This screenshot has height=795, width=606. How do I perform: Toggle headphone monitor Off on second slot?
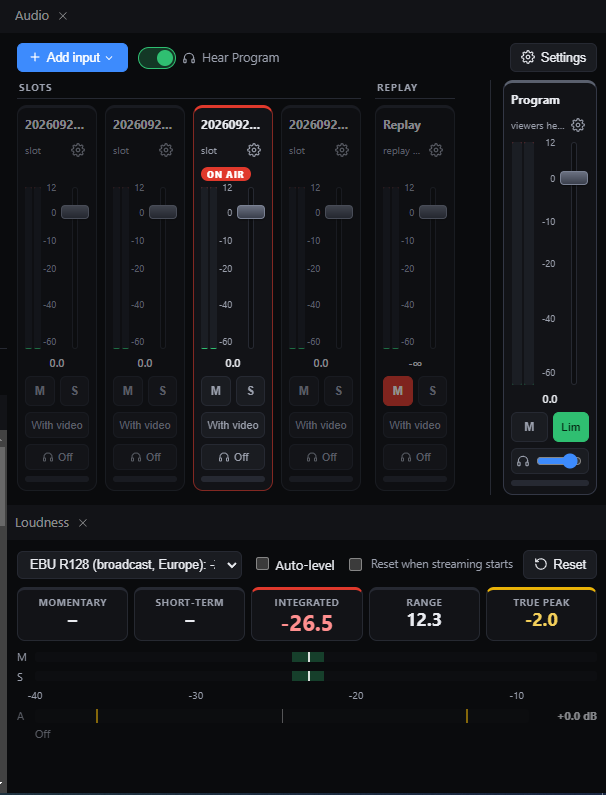point(145,457)
